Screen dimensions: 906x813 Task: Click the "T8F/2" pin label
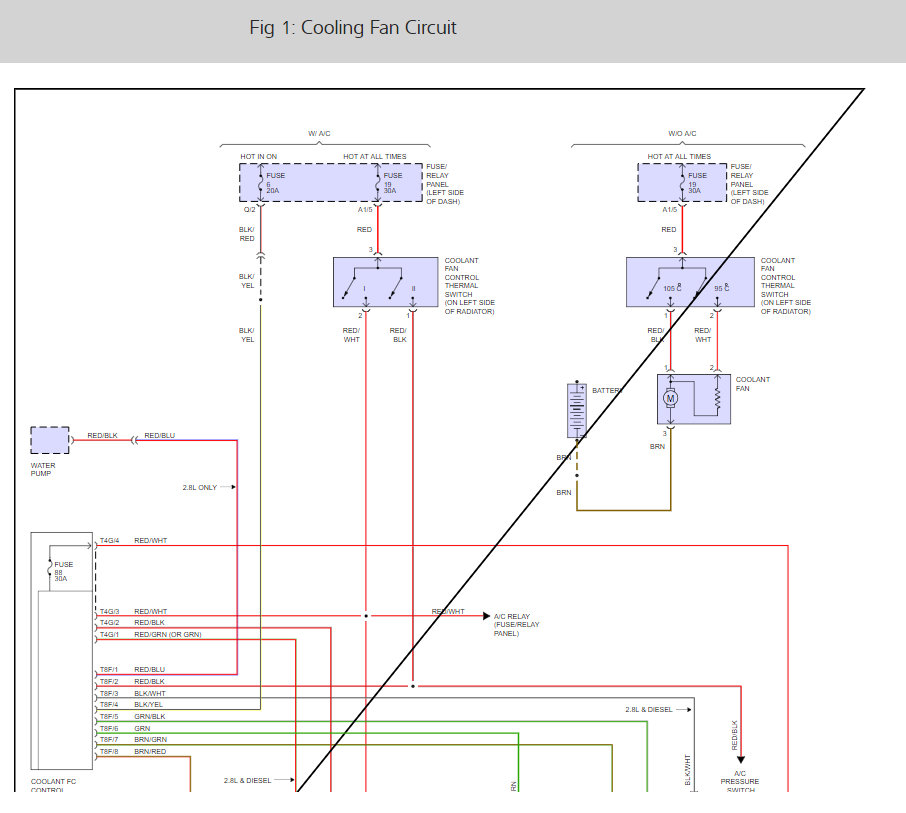tap(109, 682)
